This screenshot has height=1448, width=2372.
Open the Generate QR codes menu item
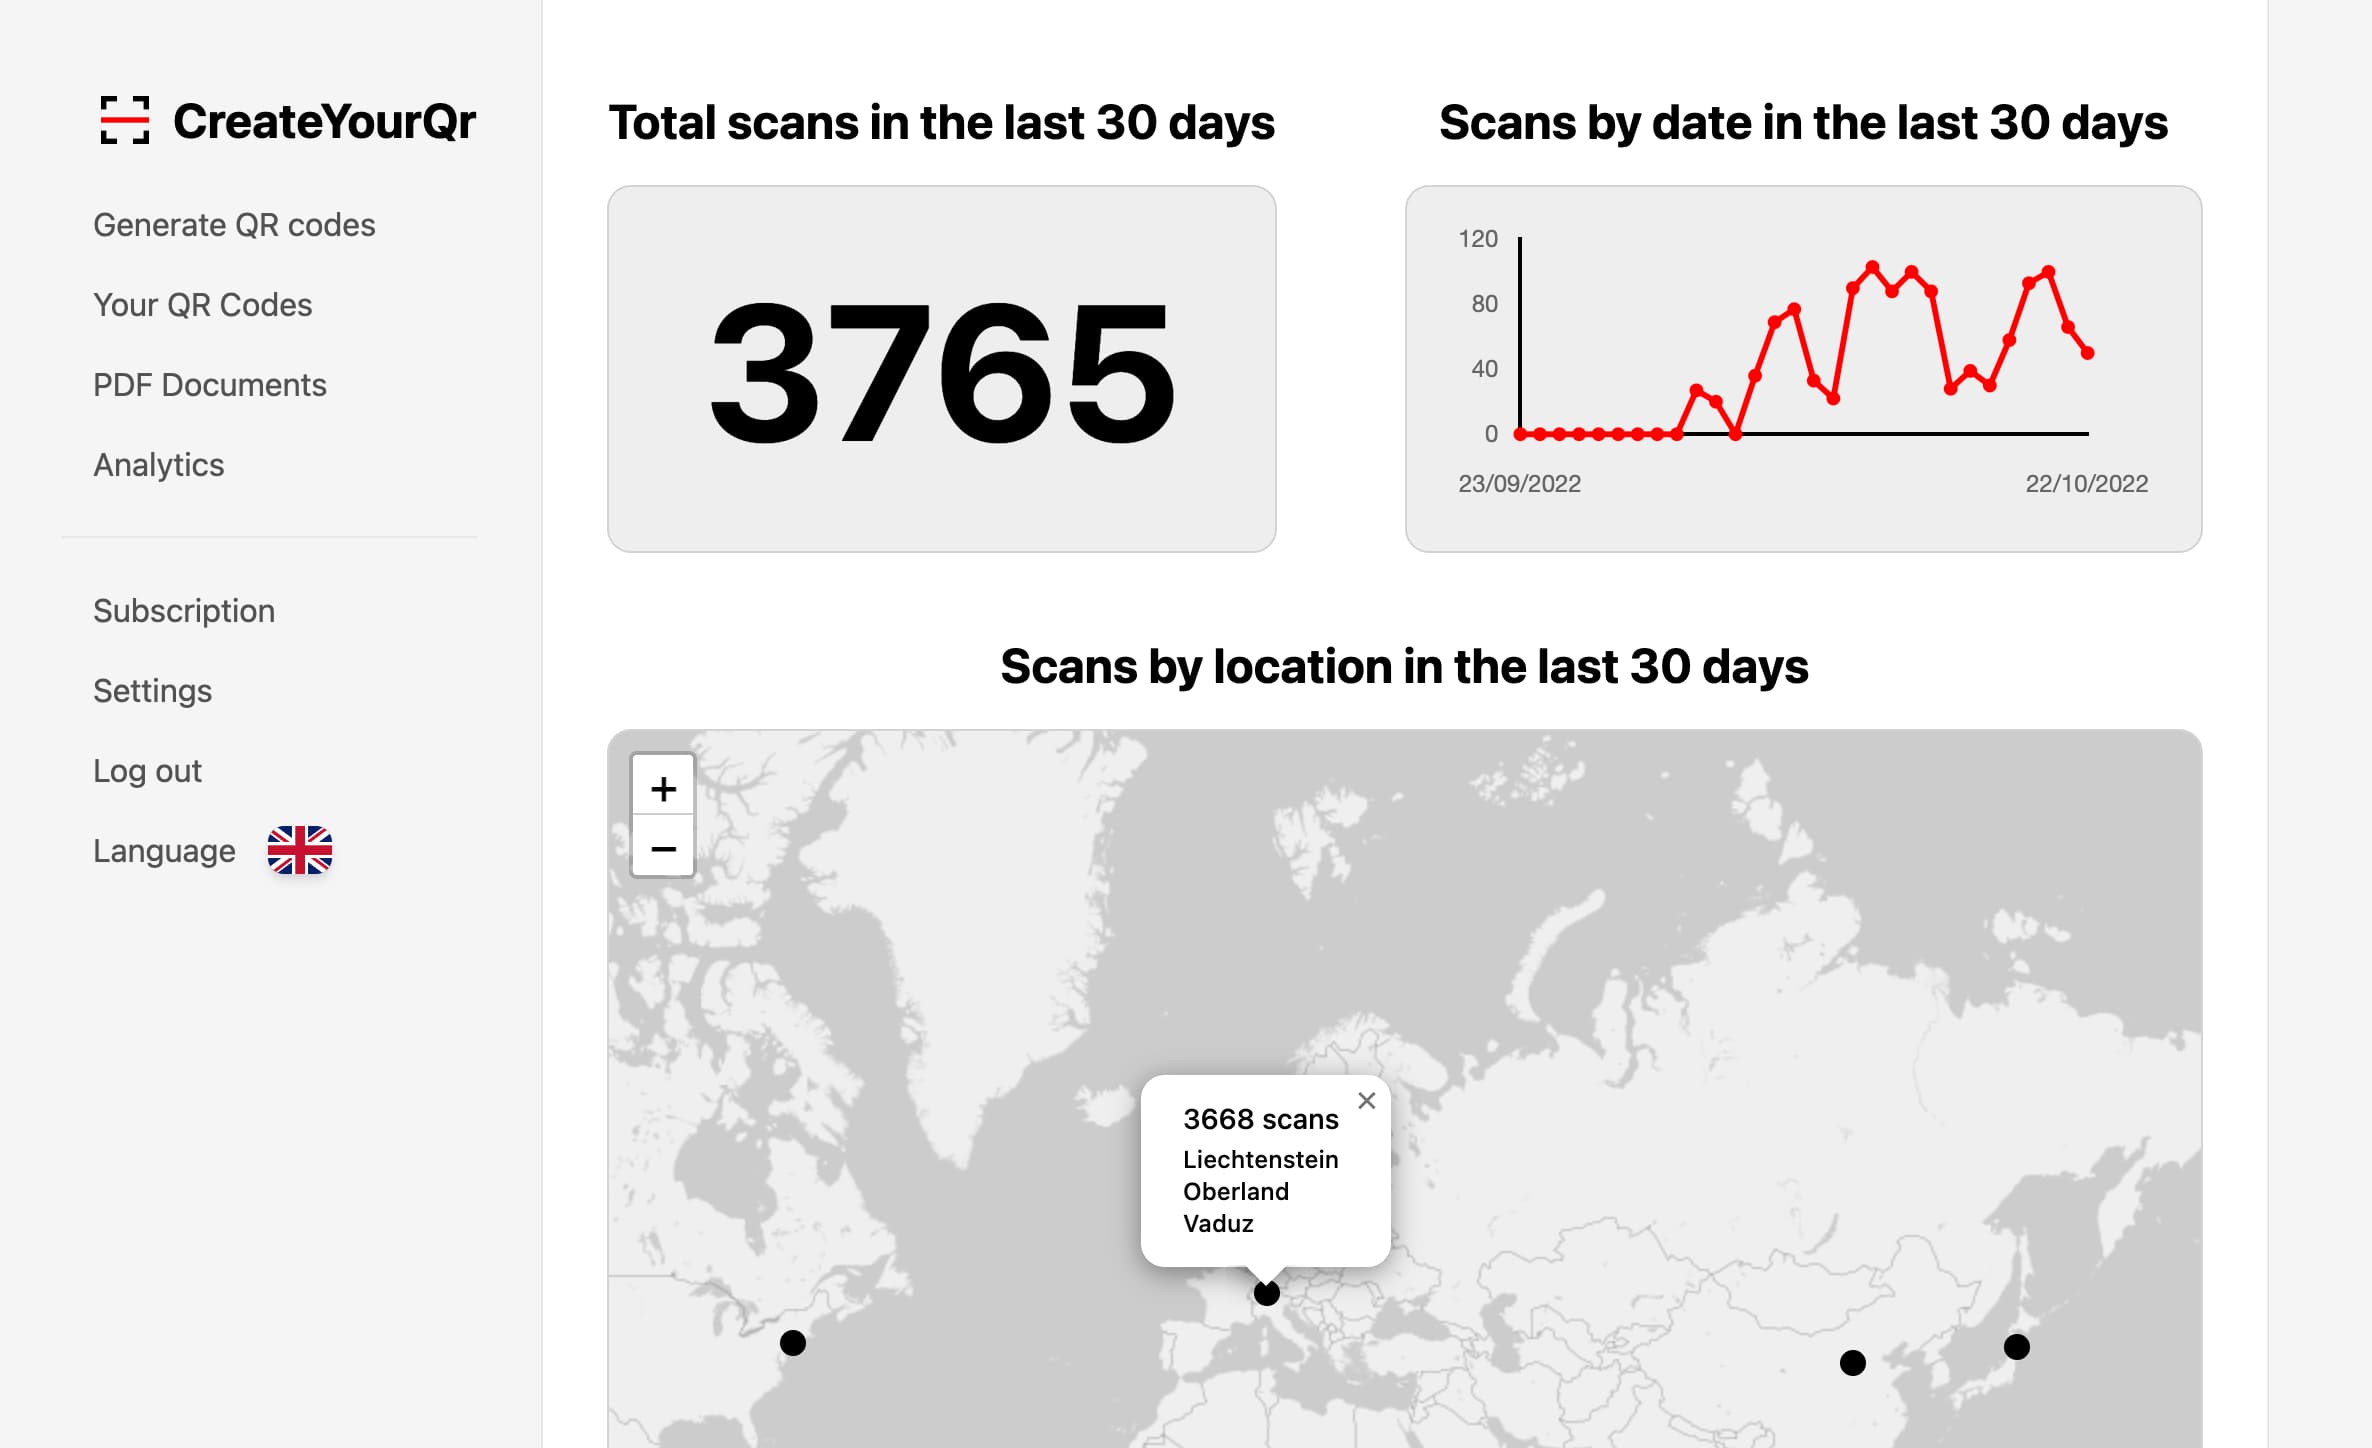tap(234, 222)
